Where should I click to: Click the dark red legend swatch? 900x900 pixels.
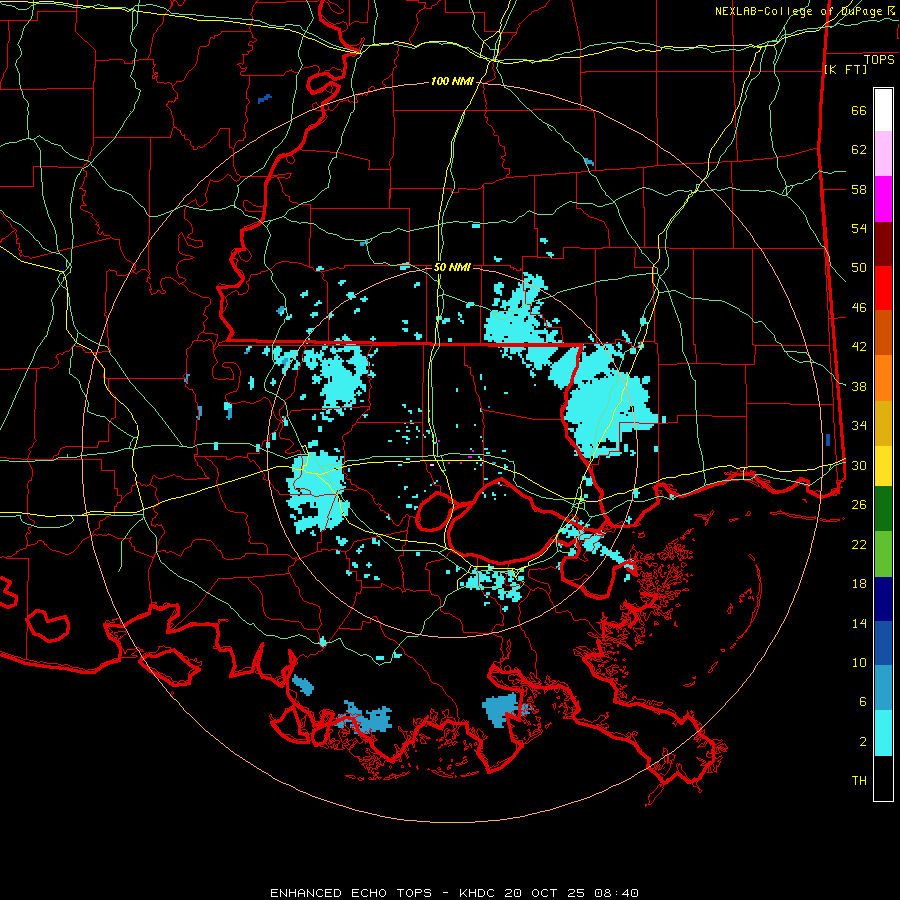pyautogui.click(x=883, y=244)
